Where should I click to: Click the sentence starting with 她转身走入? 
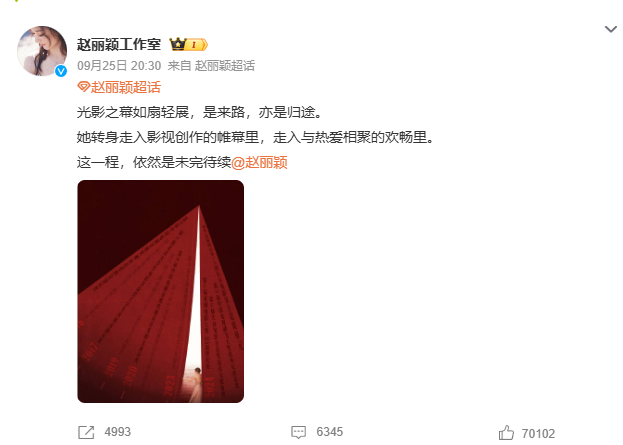tap(255, 137)
